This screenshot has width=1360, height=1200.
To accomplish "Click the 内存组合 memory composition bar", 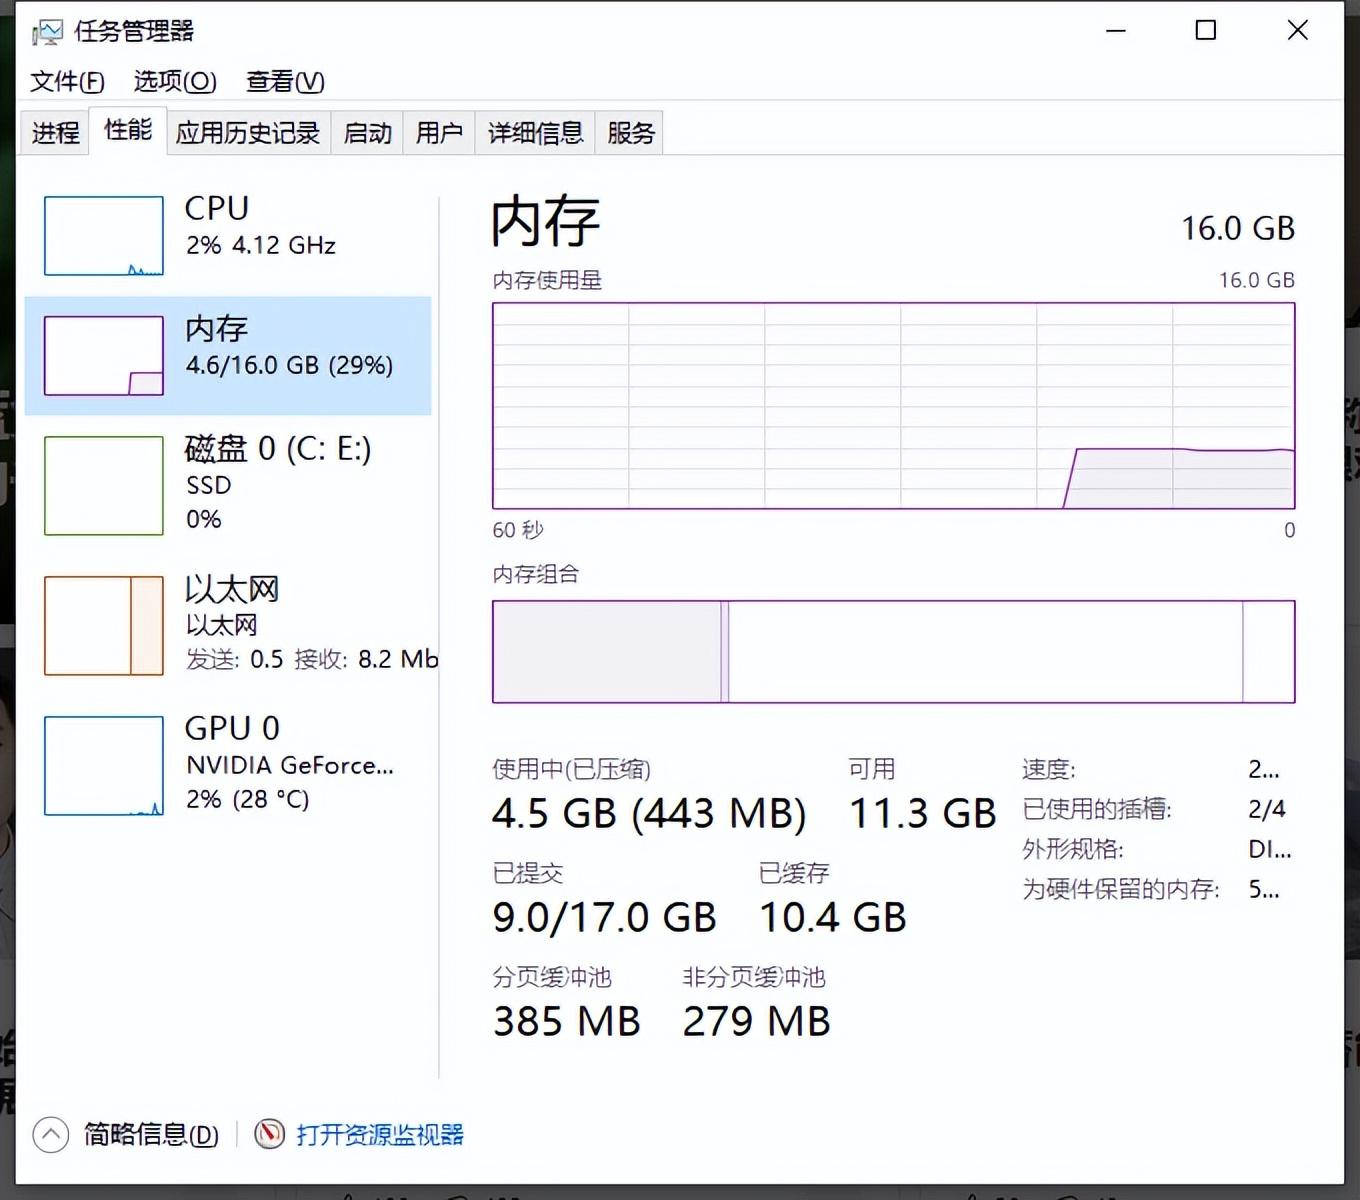I will [893, 650].
